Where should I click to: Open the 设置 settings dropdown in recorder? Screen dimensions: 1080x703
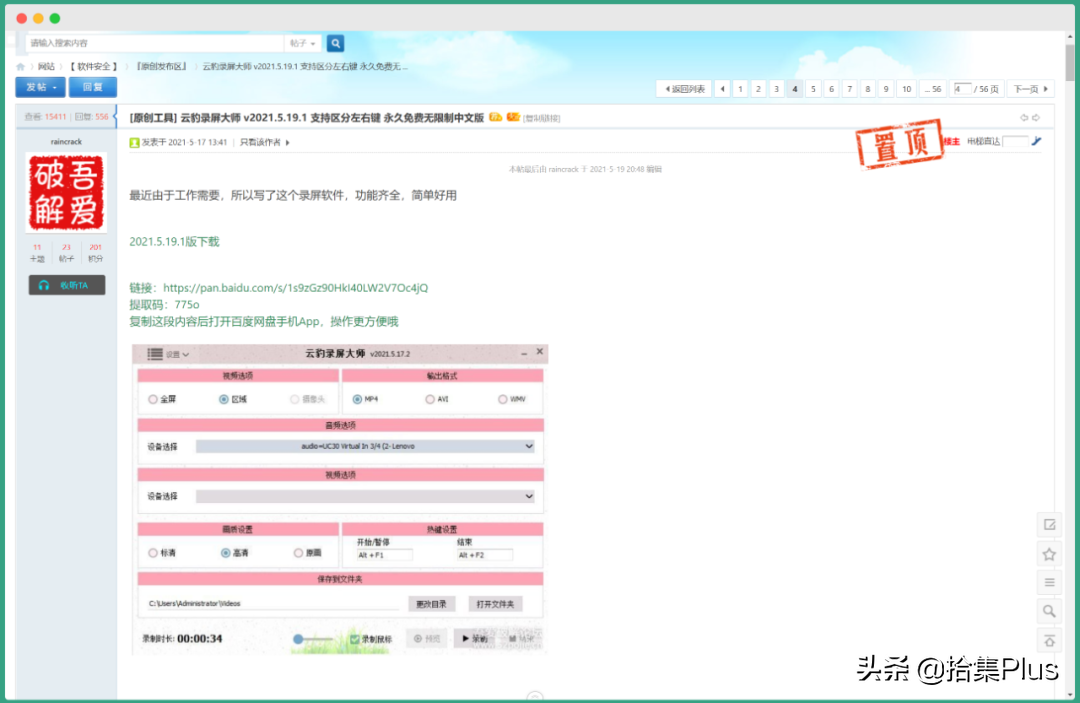coord(177,355)
